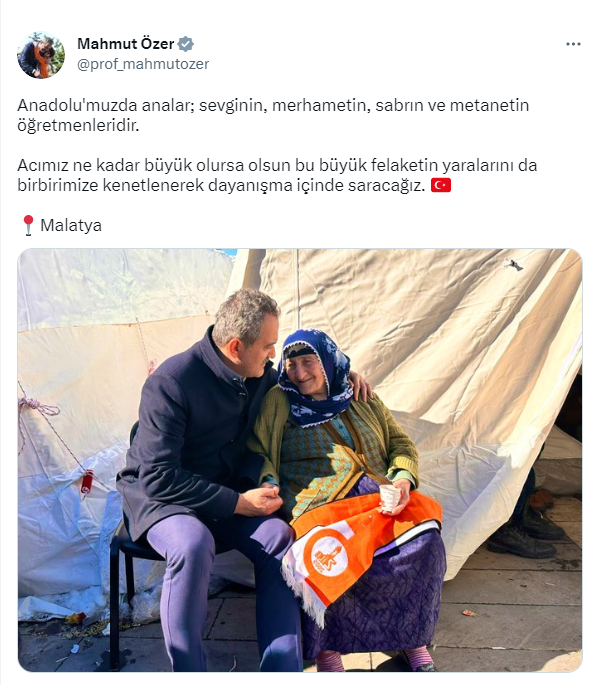Click the circular logo on the orange scarf
This screenshot has width=599, height=685.
pyautogui.click(x=328, y=556)
